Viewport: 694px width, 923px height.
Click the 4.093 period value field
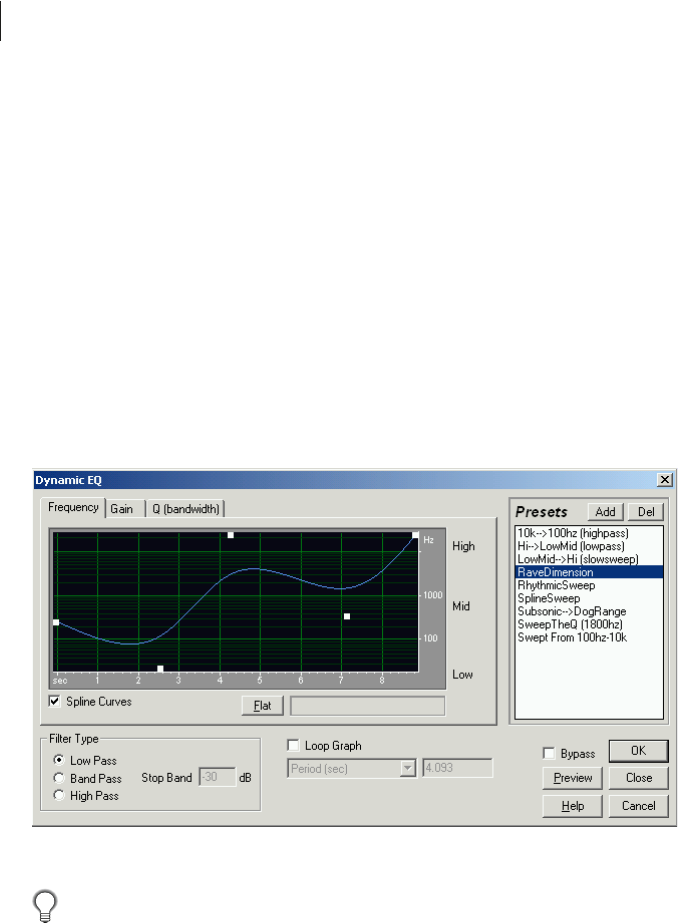click(457, 768)
